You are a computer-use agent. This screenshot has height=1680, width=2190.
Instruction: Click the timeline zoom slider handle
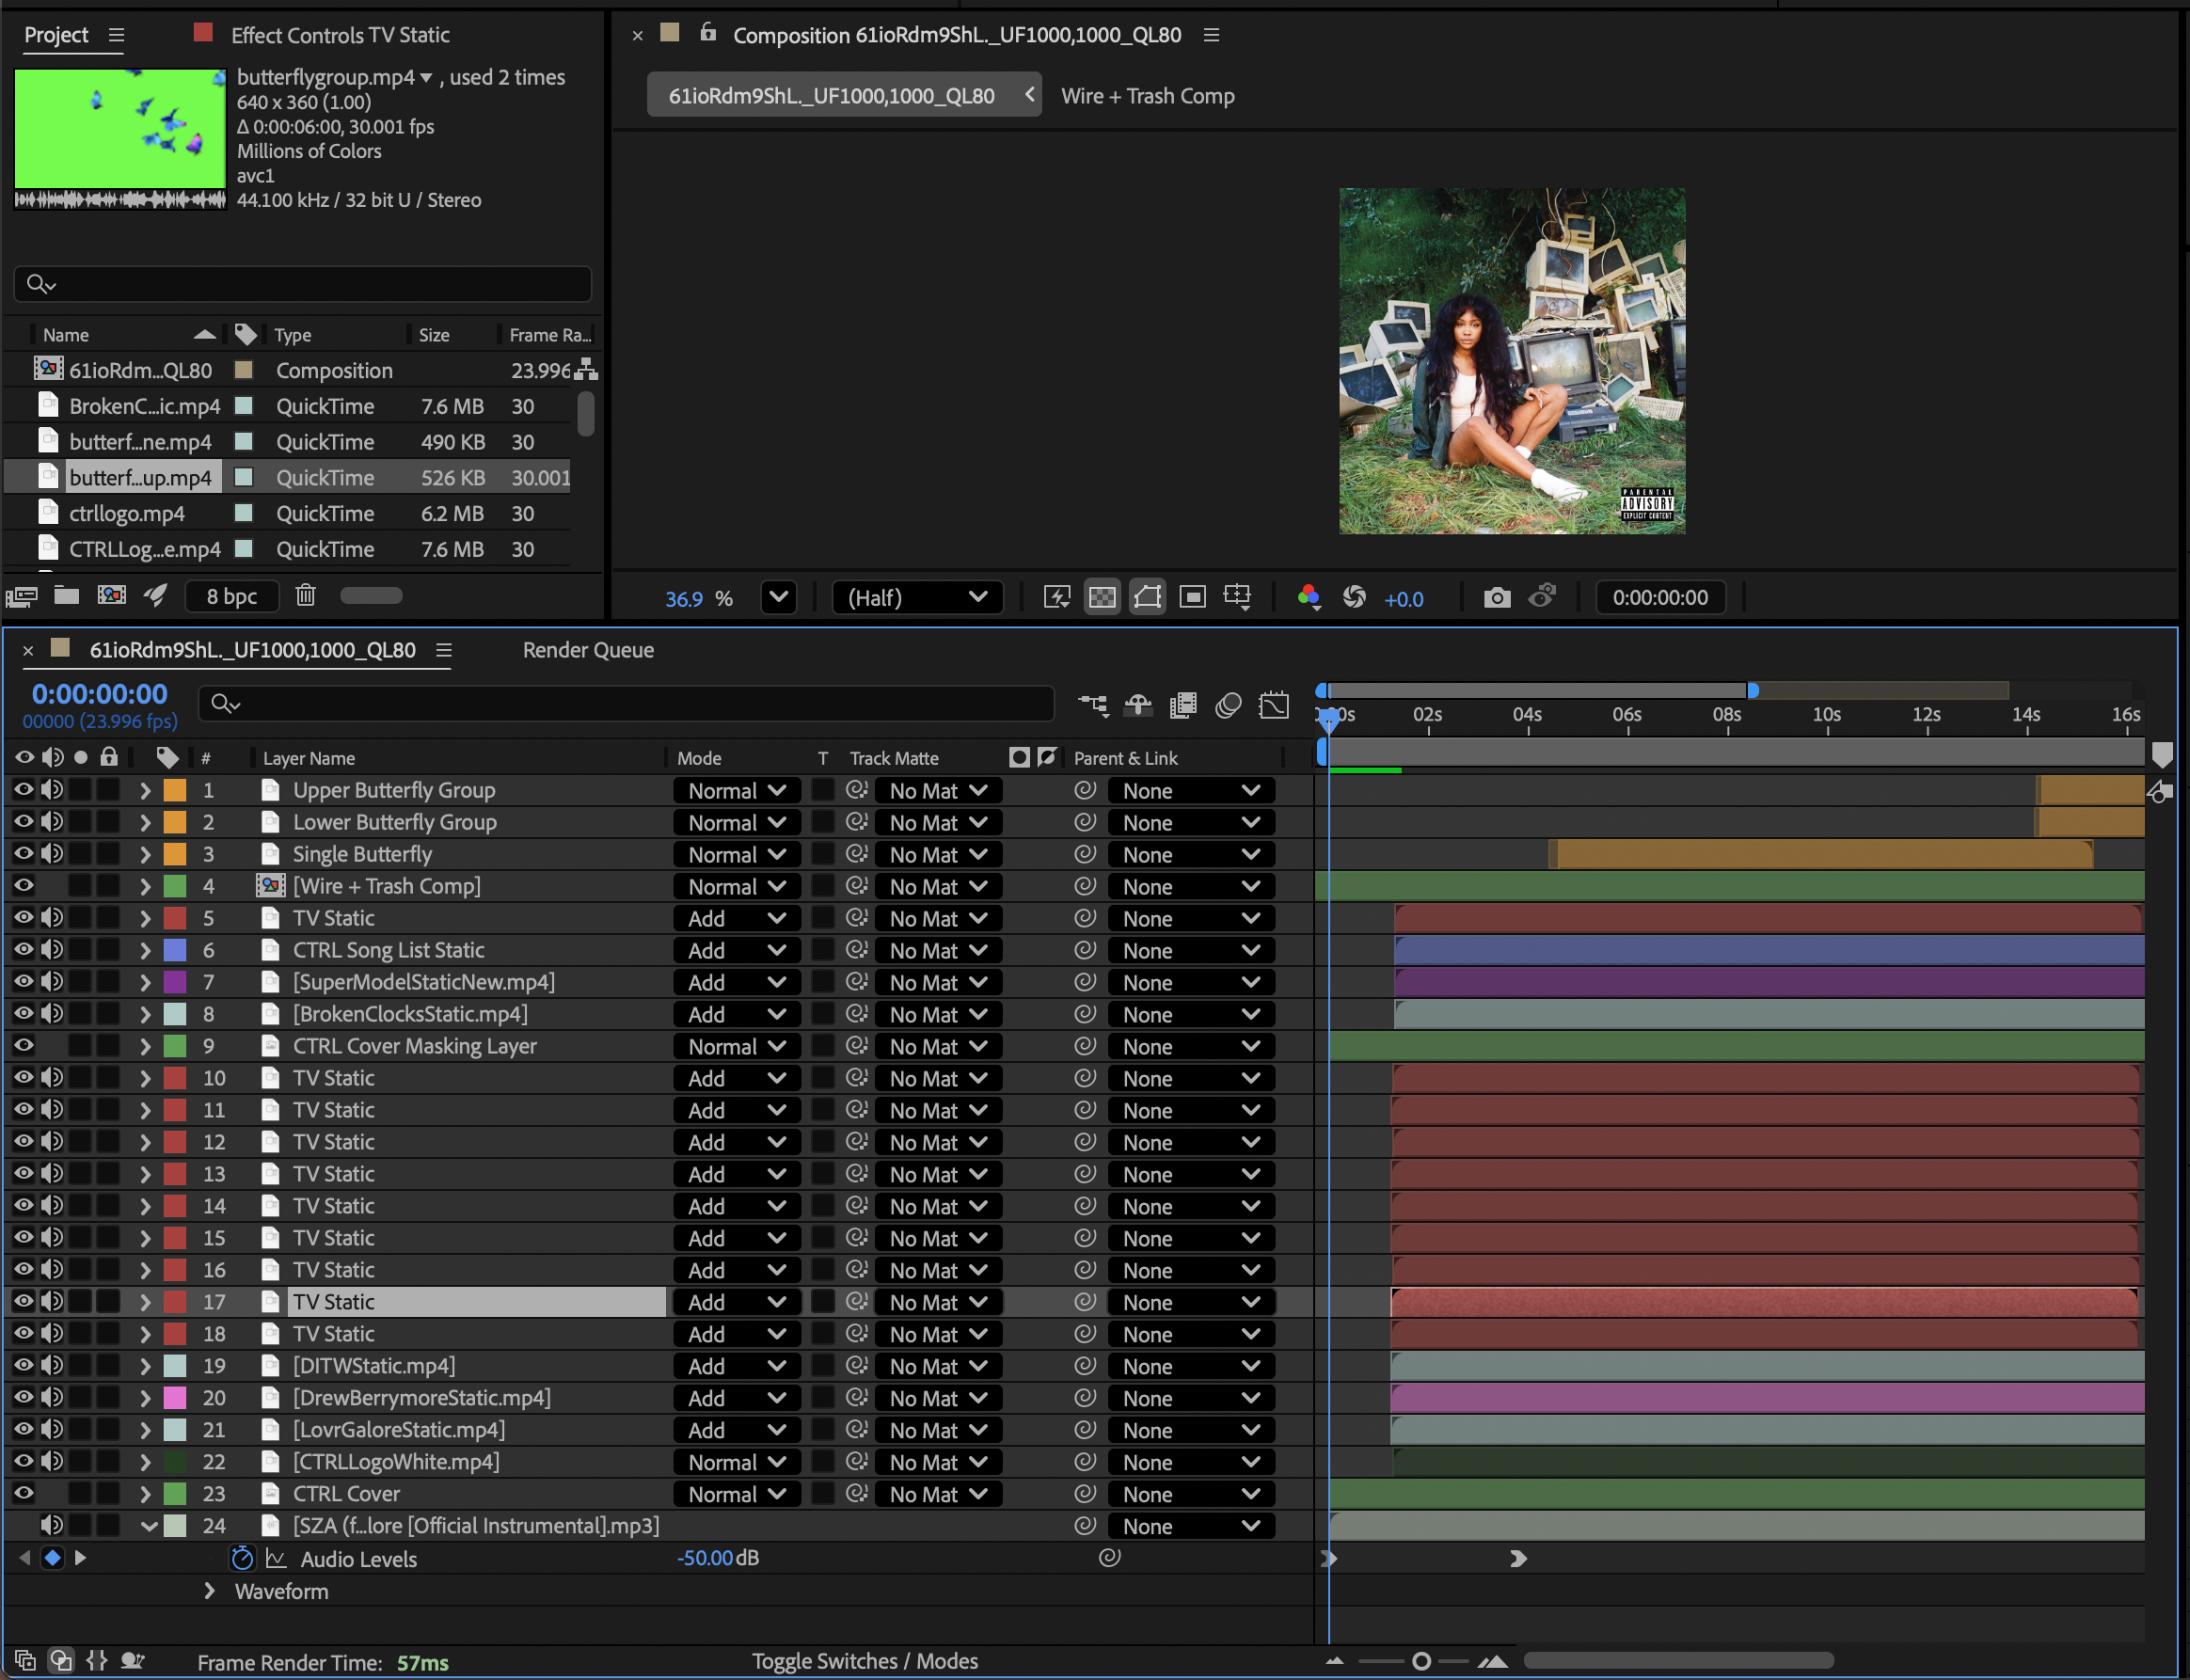click(1421, 1661)
